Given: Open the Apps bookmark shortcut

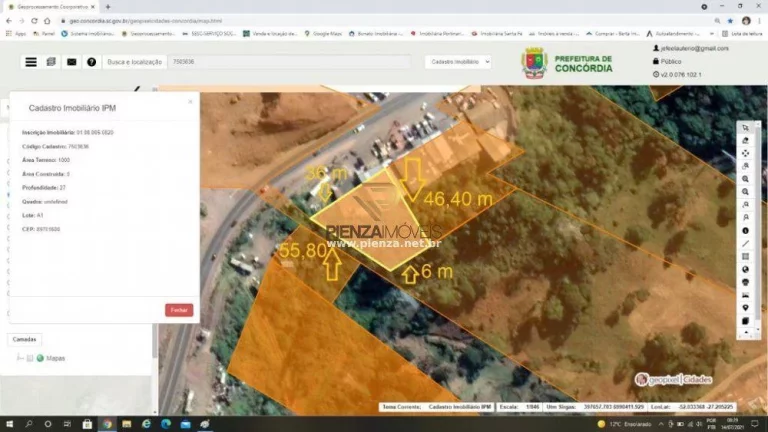Looking at the screenshot, I should point(16,34).
